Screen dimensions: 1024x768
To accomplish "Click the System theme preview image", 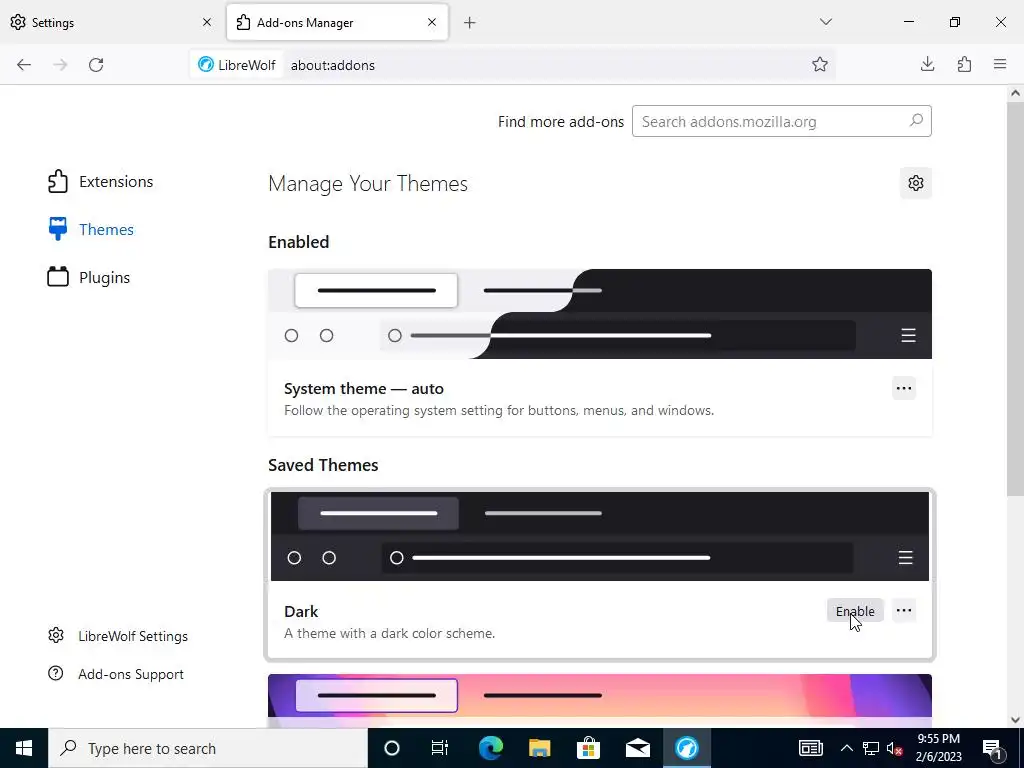I will [600, 314].
